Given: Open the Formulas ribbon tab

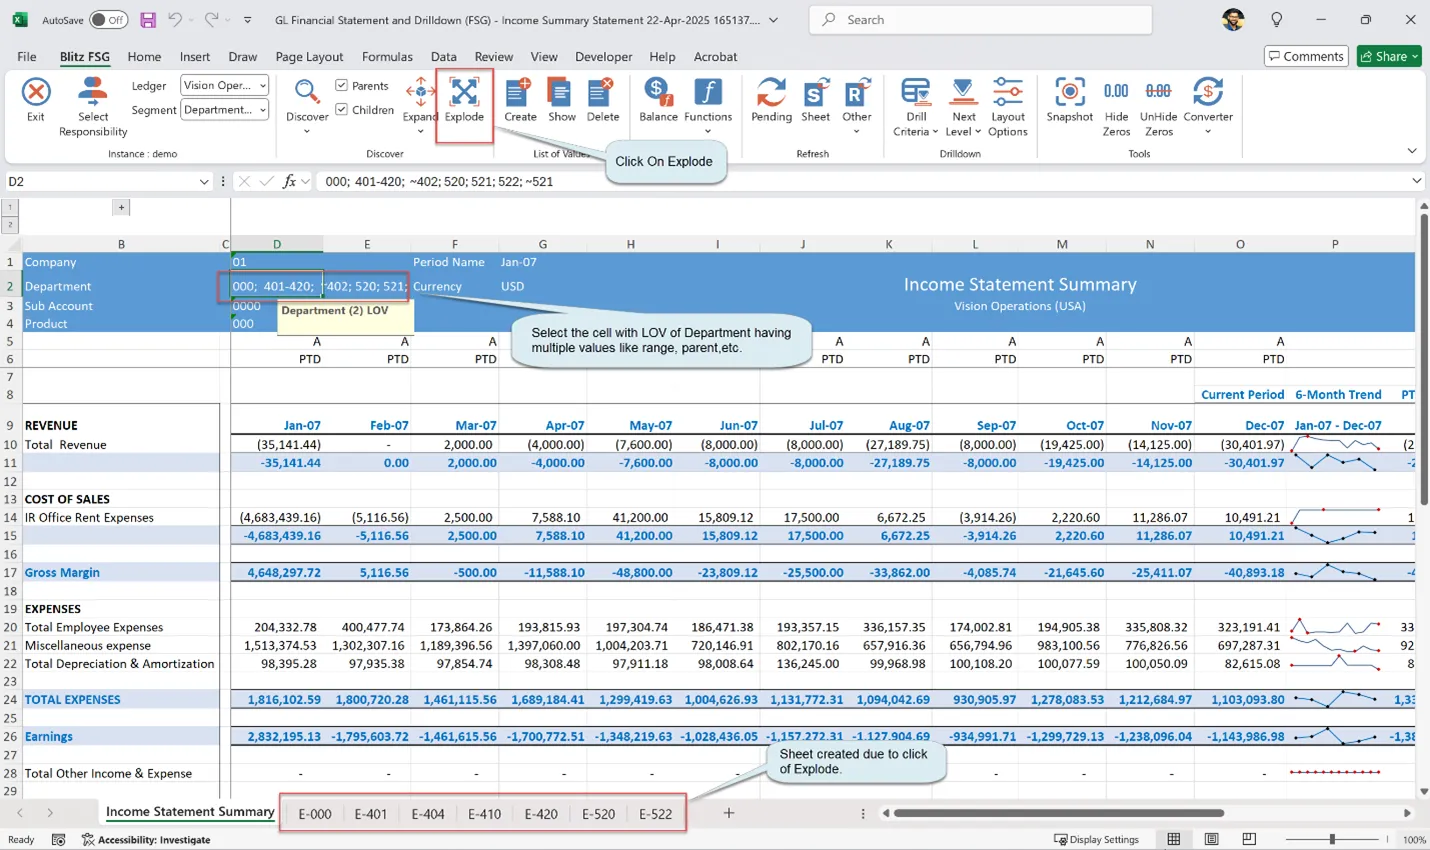Looking at the screenshot, I should [387, 57].
